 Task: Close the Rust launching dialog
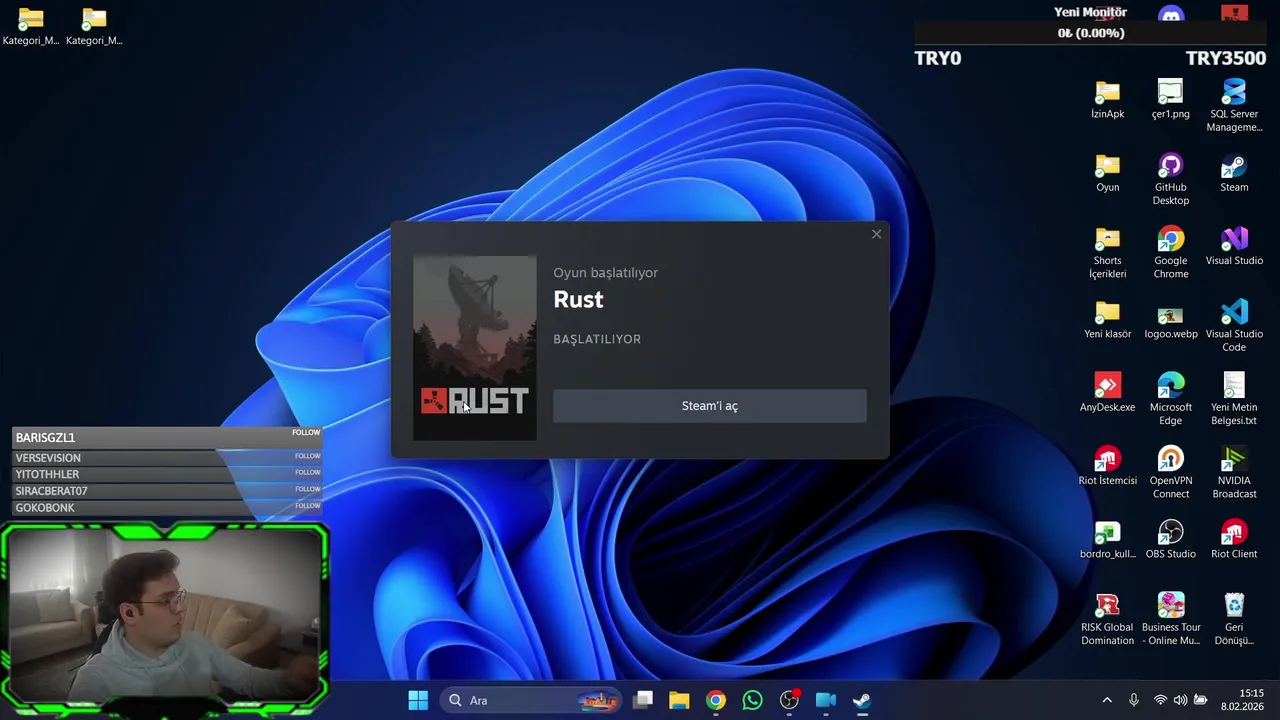[x=876, y=234]
